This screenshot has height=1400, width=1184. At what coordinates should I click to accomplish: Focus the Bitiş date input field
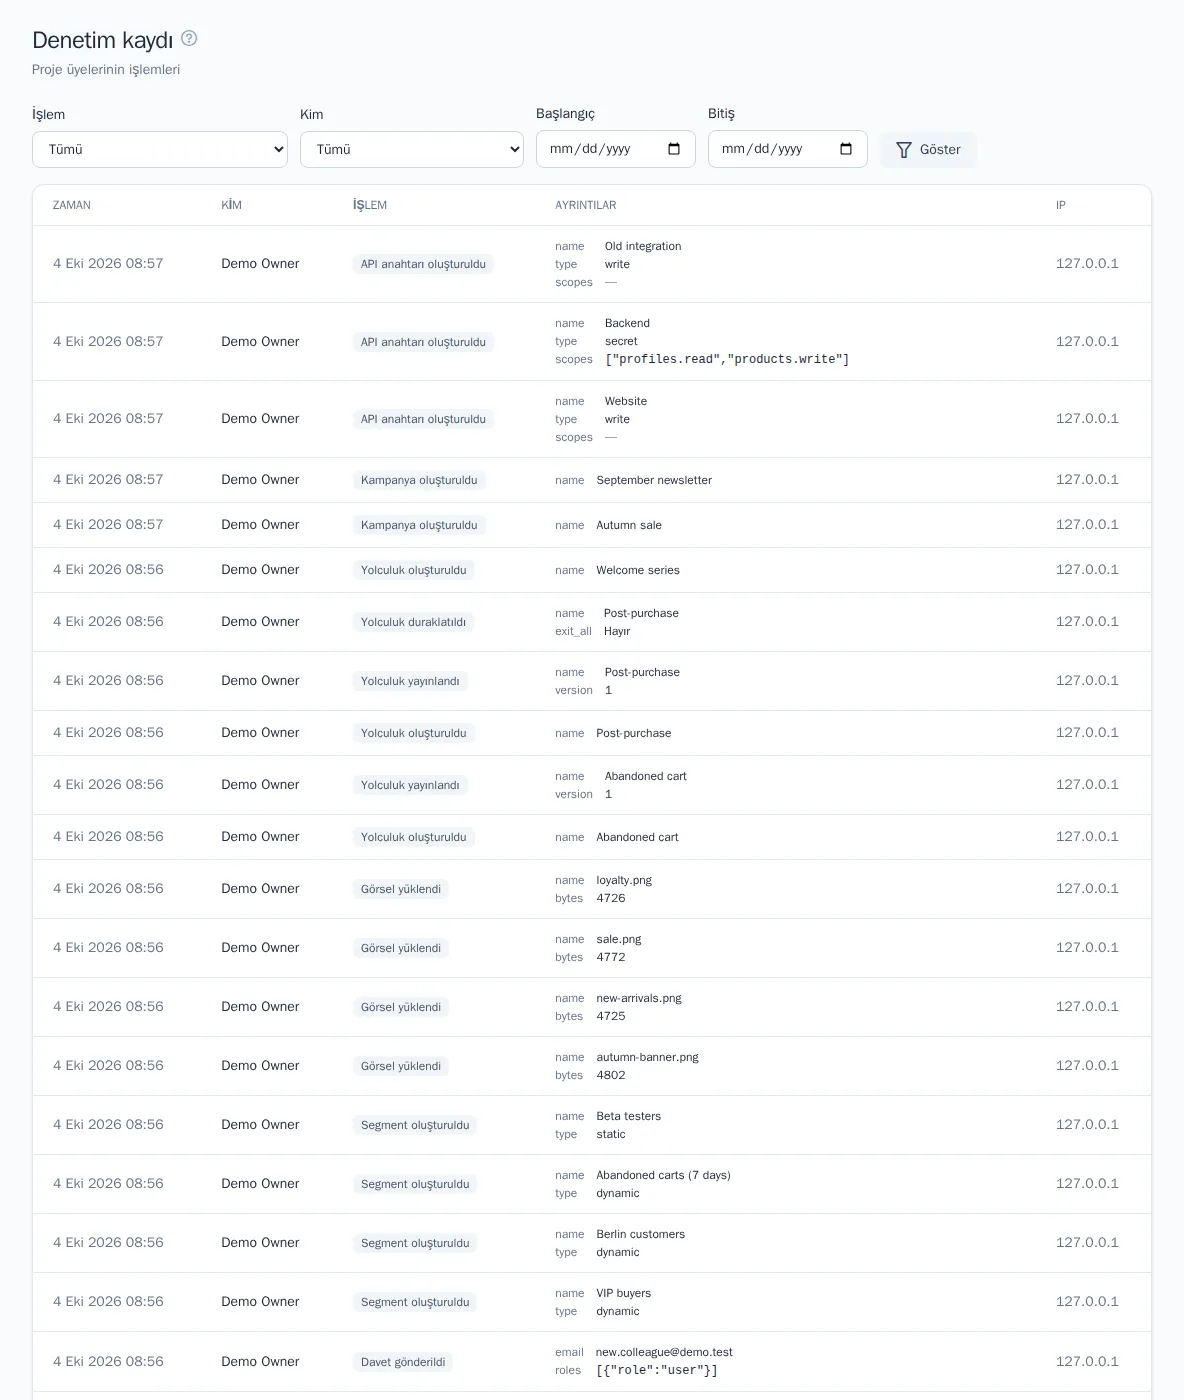click(788, 150)
